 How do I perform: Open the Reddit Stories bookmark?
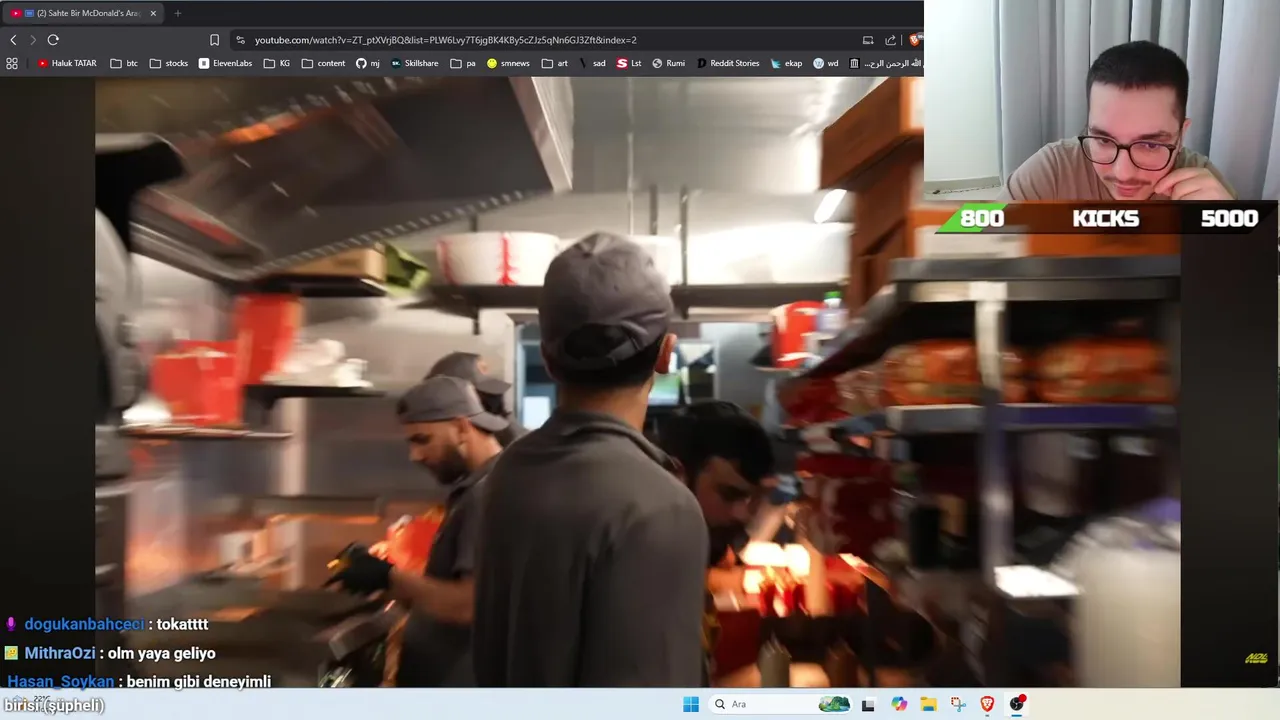point(727,63)
